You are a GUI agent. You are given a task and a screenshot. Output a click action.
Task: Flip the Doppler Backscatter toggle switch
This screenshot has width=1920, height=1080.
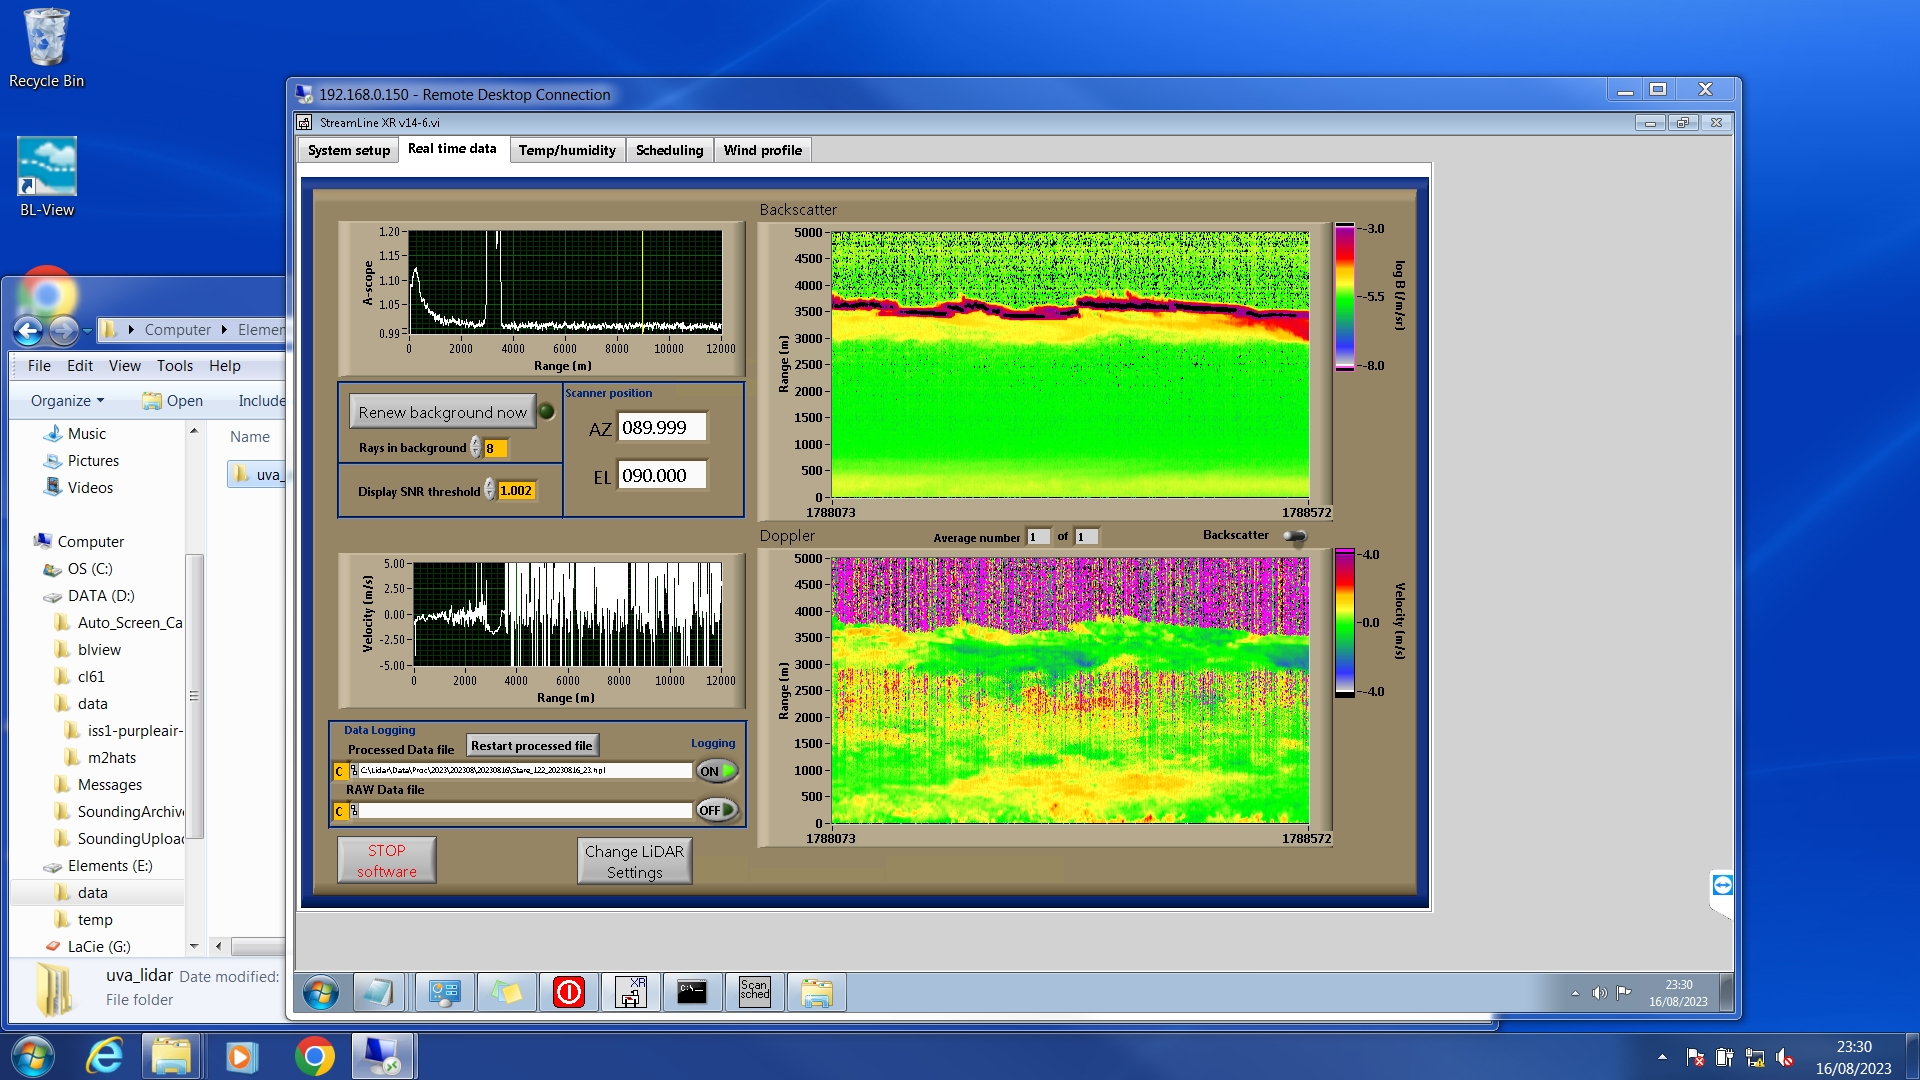coord(1295,537)
